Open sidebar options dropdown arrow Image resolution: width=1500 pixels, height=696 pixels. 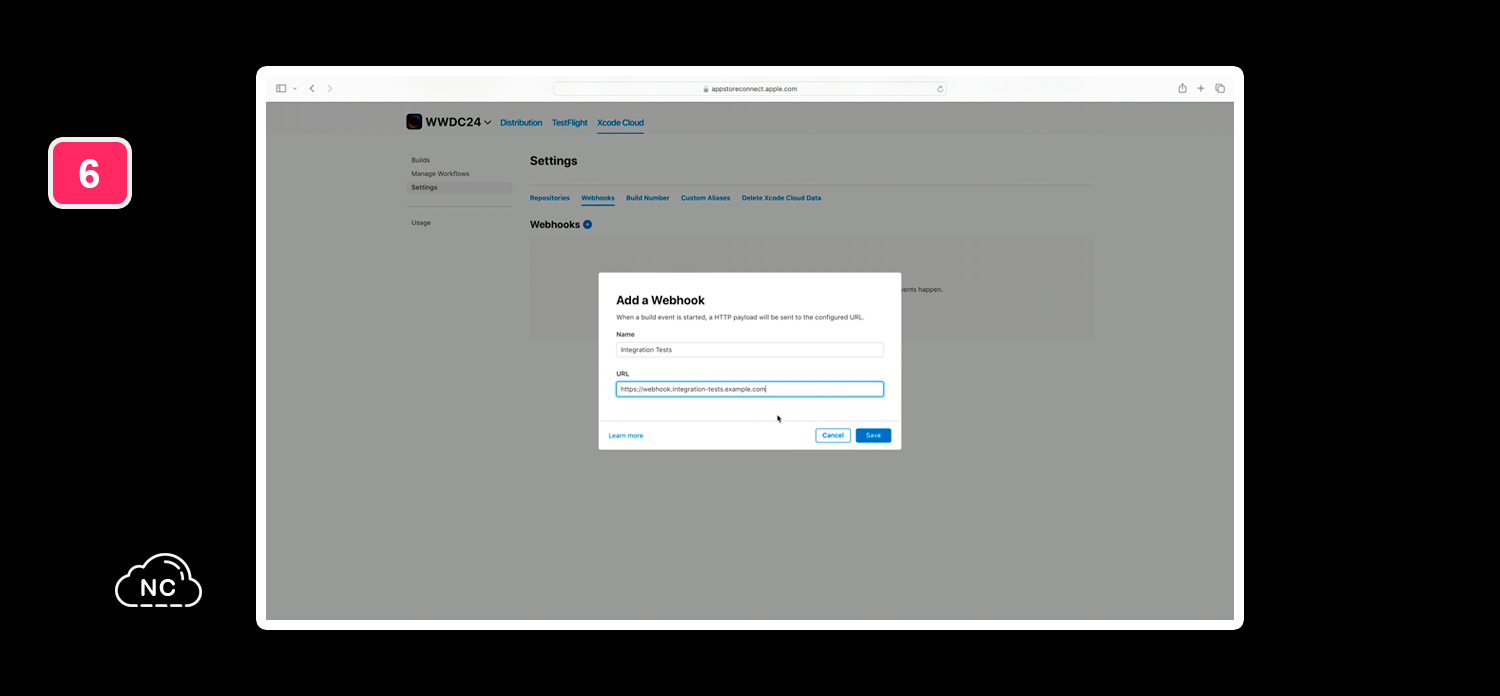[295, 89]
